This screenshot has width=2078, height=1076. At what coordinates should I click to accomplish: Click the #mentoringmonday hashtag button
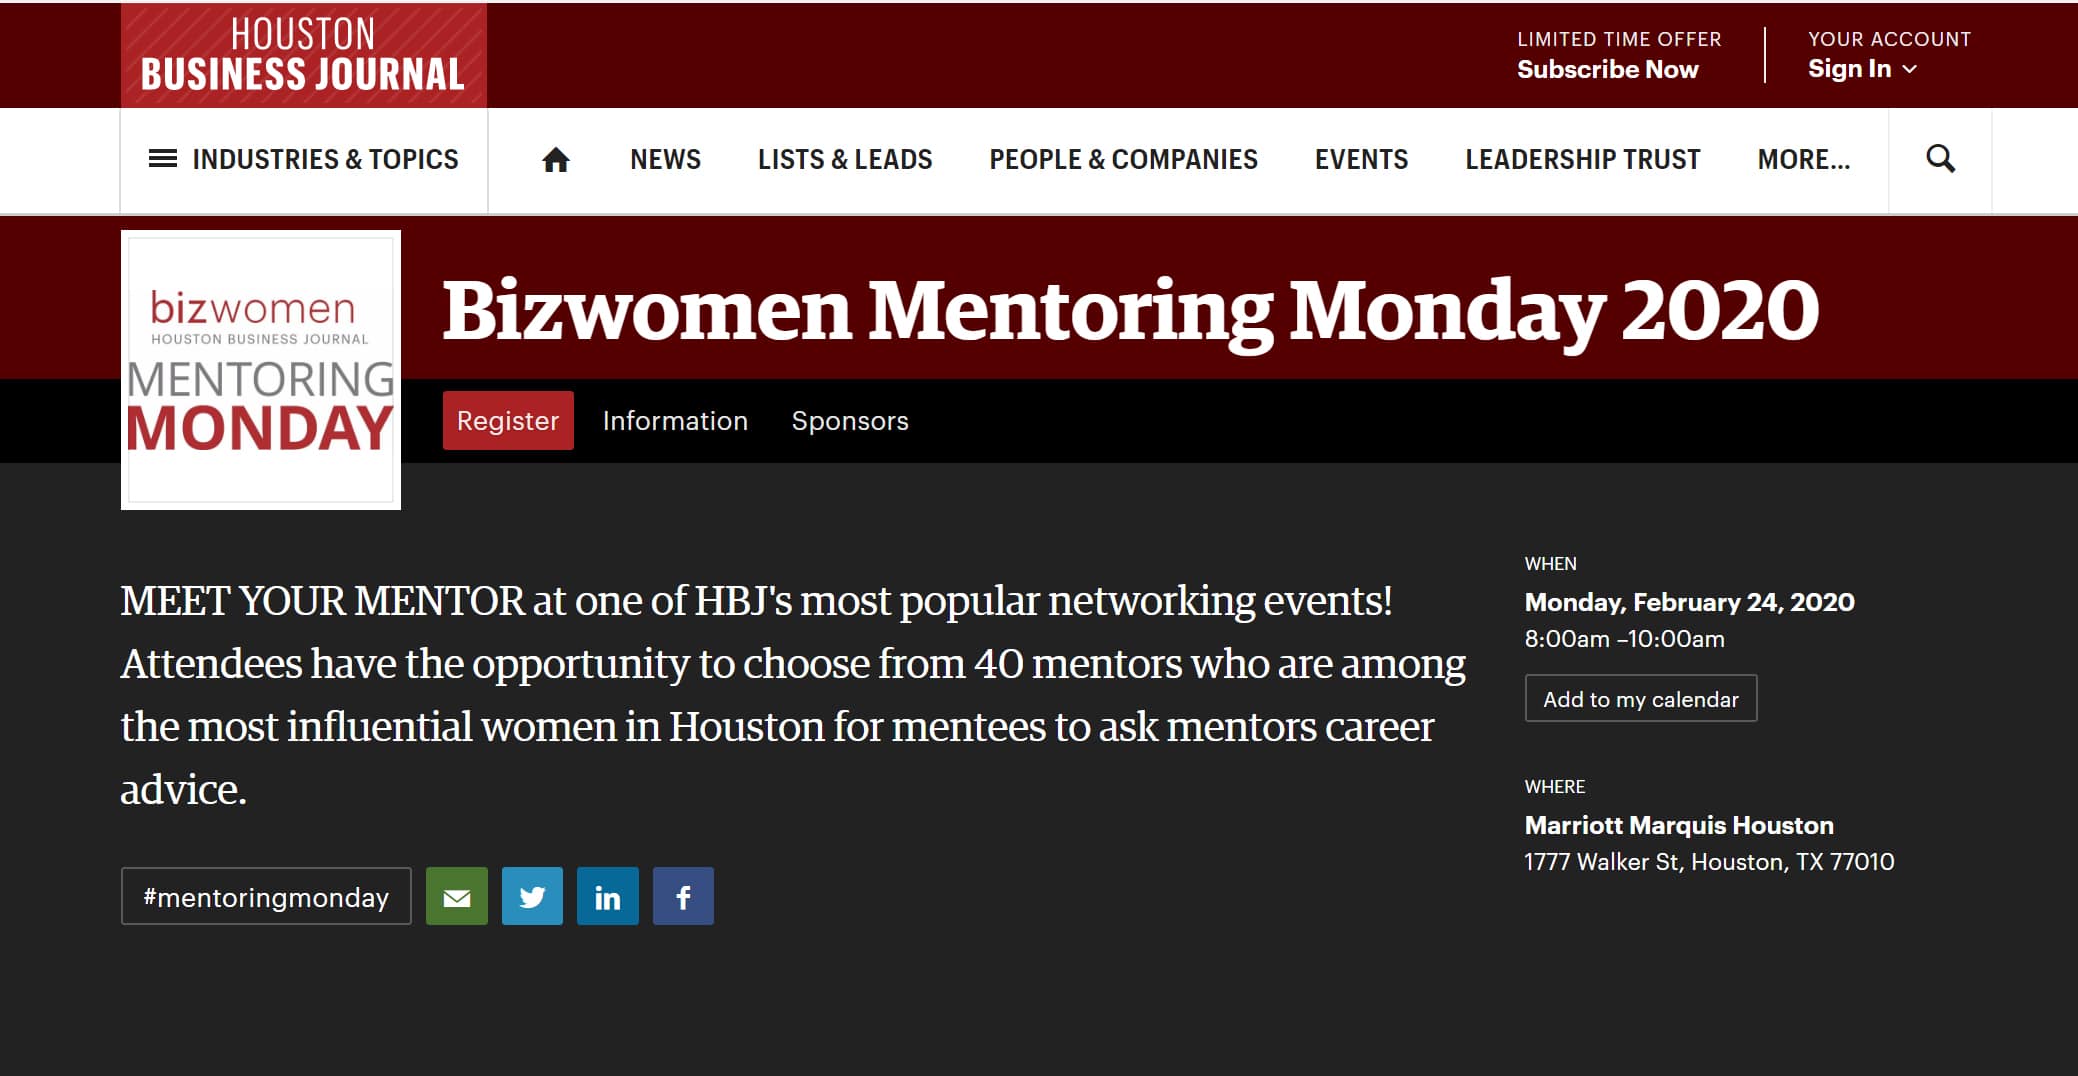click(266, 896)
